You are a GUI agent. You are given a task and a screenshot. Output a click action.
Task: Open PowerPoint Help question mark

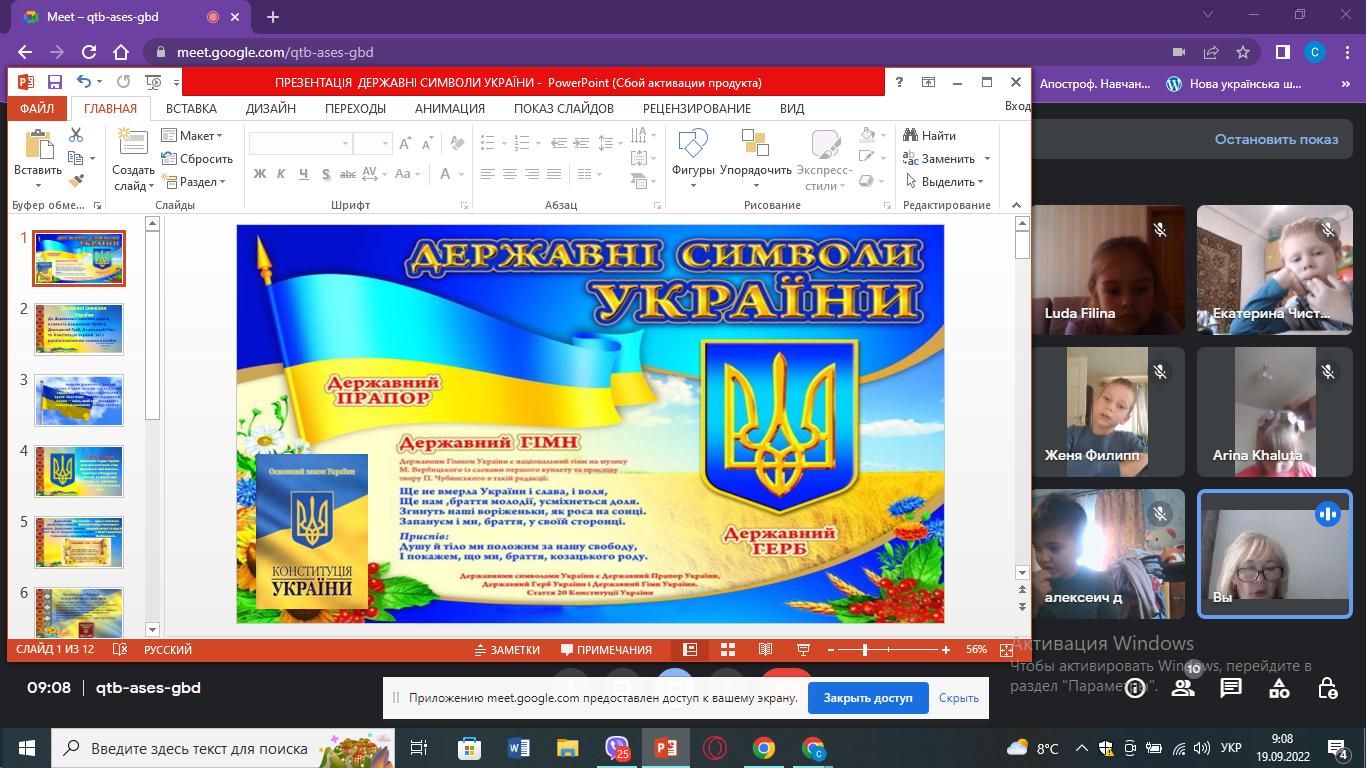tap(899, 83)
